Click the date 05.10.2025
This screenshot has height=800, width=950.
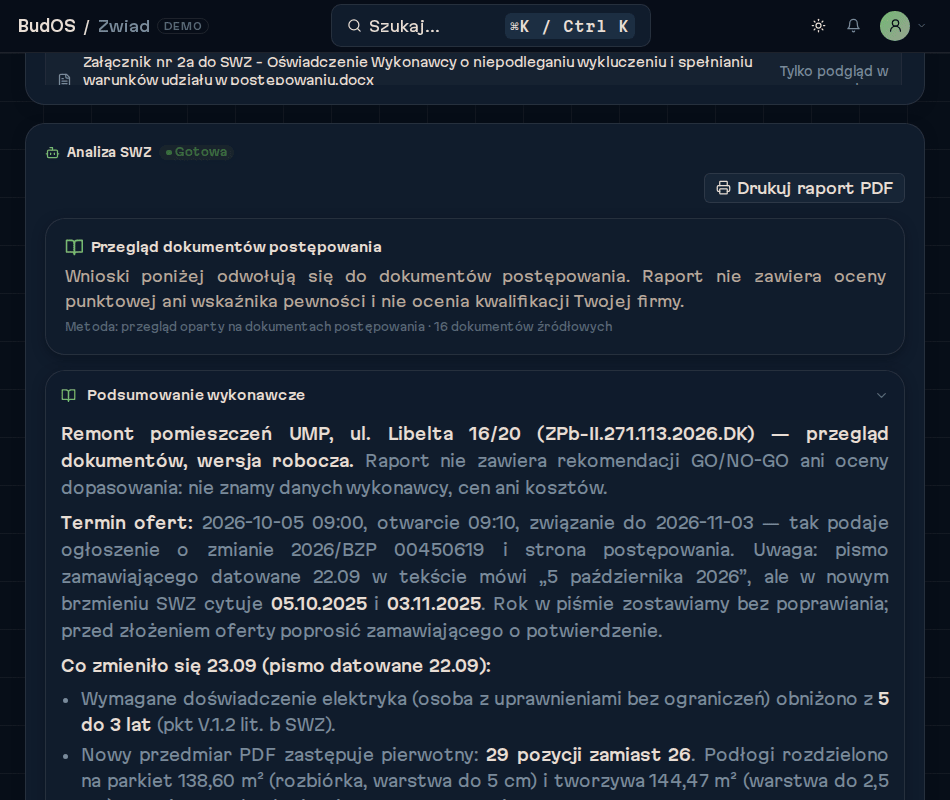[319, 604]
